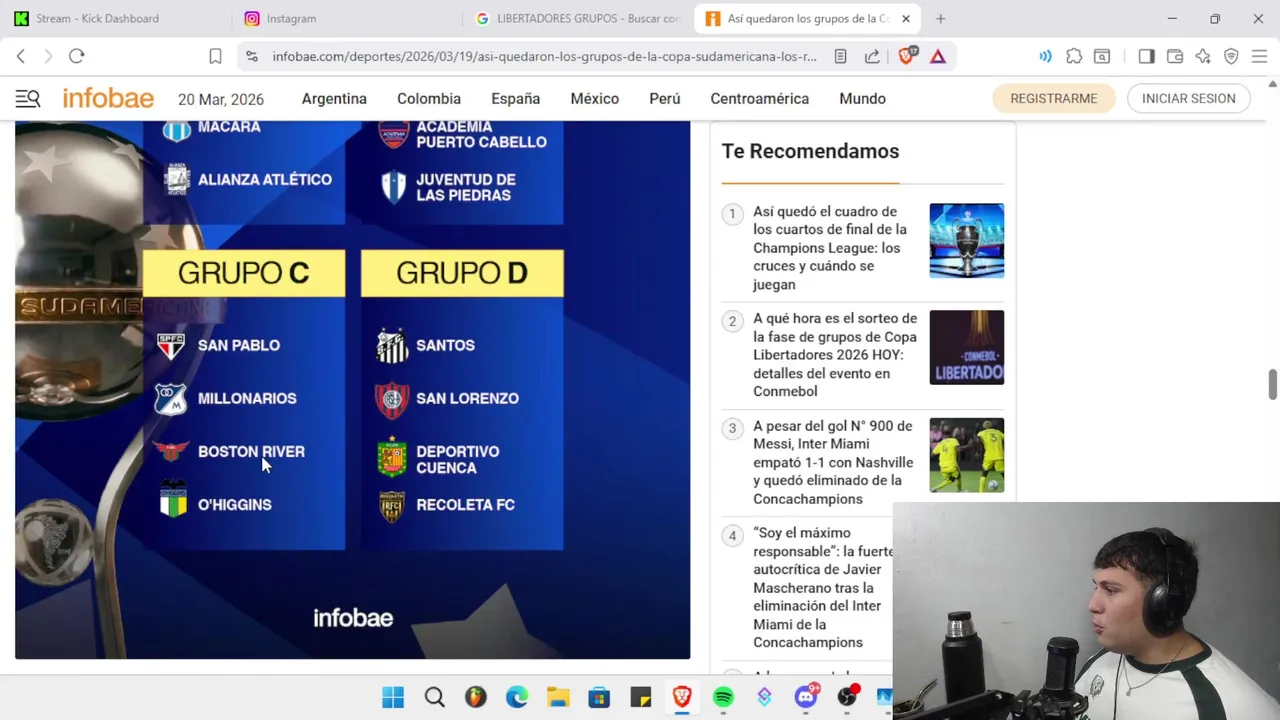Click the text 'O'HIGGINS' in Grupo C
This screenshot has height=720, width=1280.
click(234, 505)
